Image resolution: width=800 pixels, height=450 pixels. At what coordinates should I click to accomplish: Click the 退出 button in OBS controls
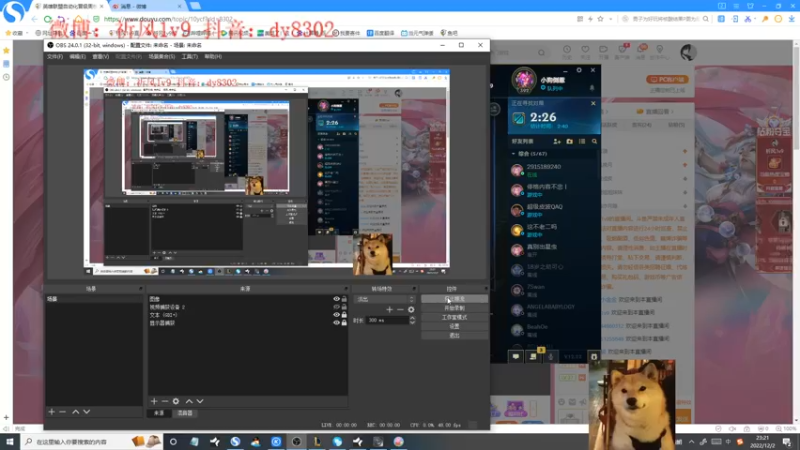(454, 336)
